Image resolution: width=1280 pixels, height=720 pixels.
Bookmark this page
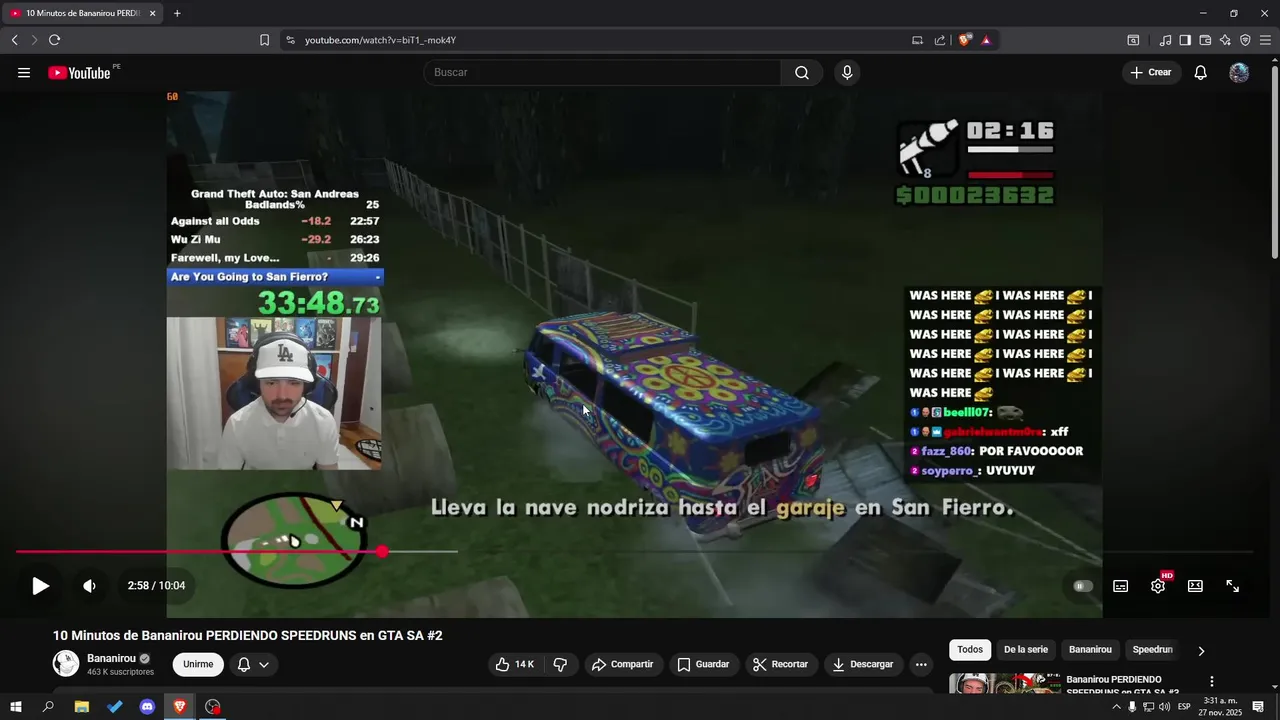click(x=264, y=40)
